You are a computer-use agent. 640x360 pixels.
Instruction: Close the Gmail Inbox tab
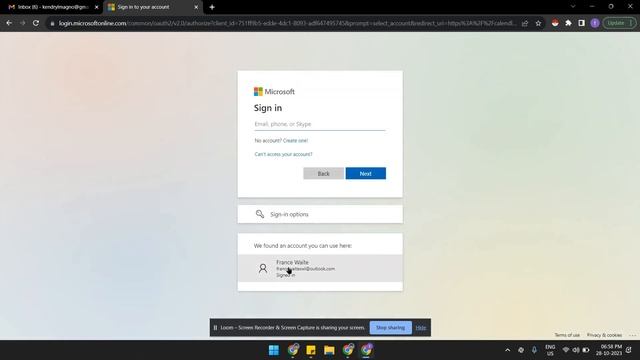pyautogui.click(x=97, y=7)
